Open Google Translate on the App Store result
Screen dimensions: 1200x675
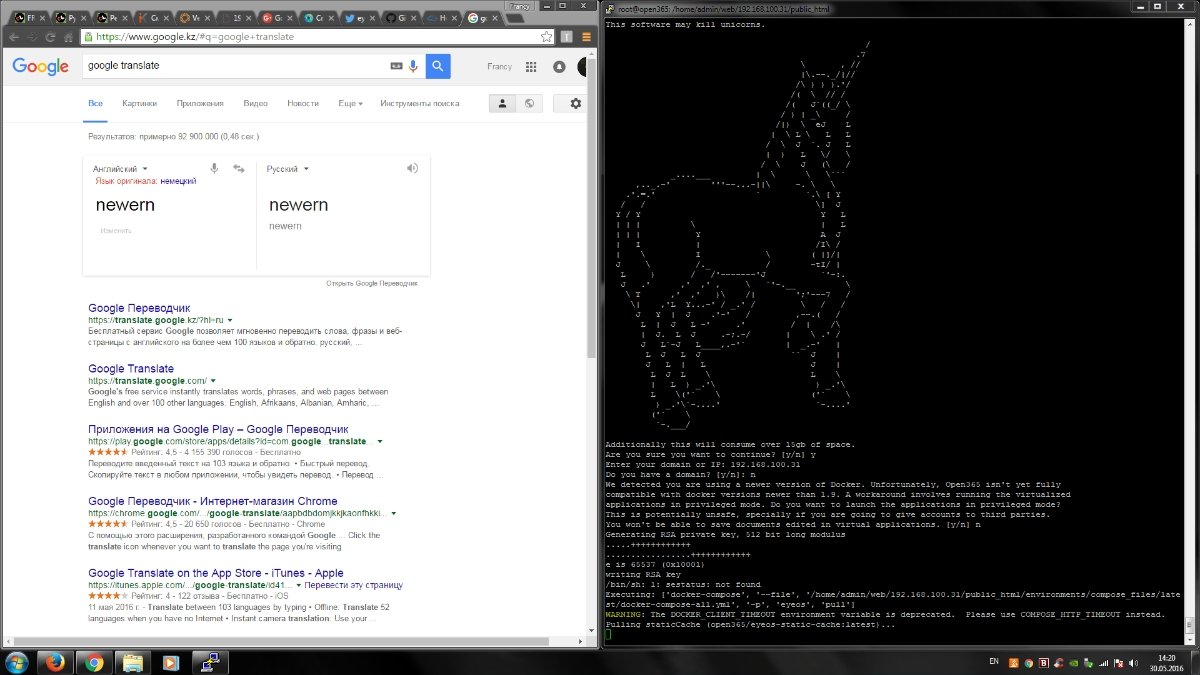(216, 573)
